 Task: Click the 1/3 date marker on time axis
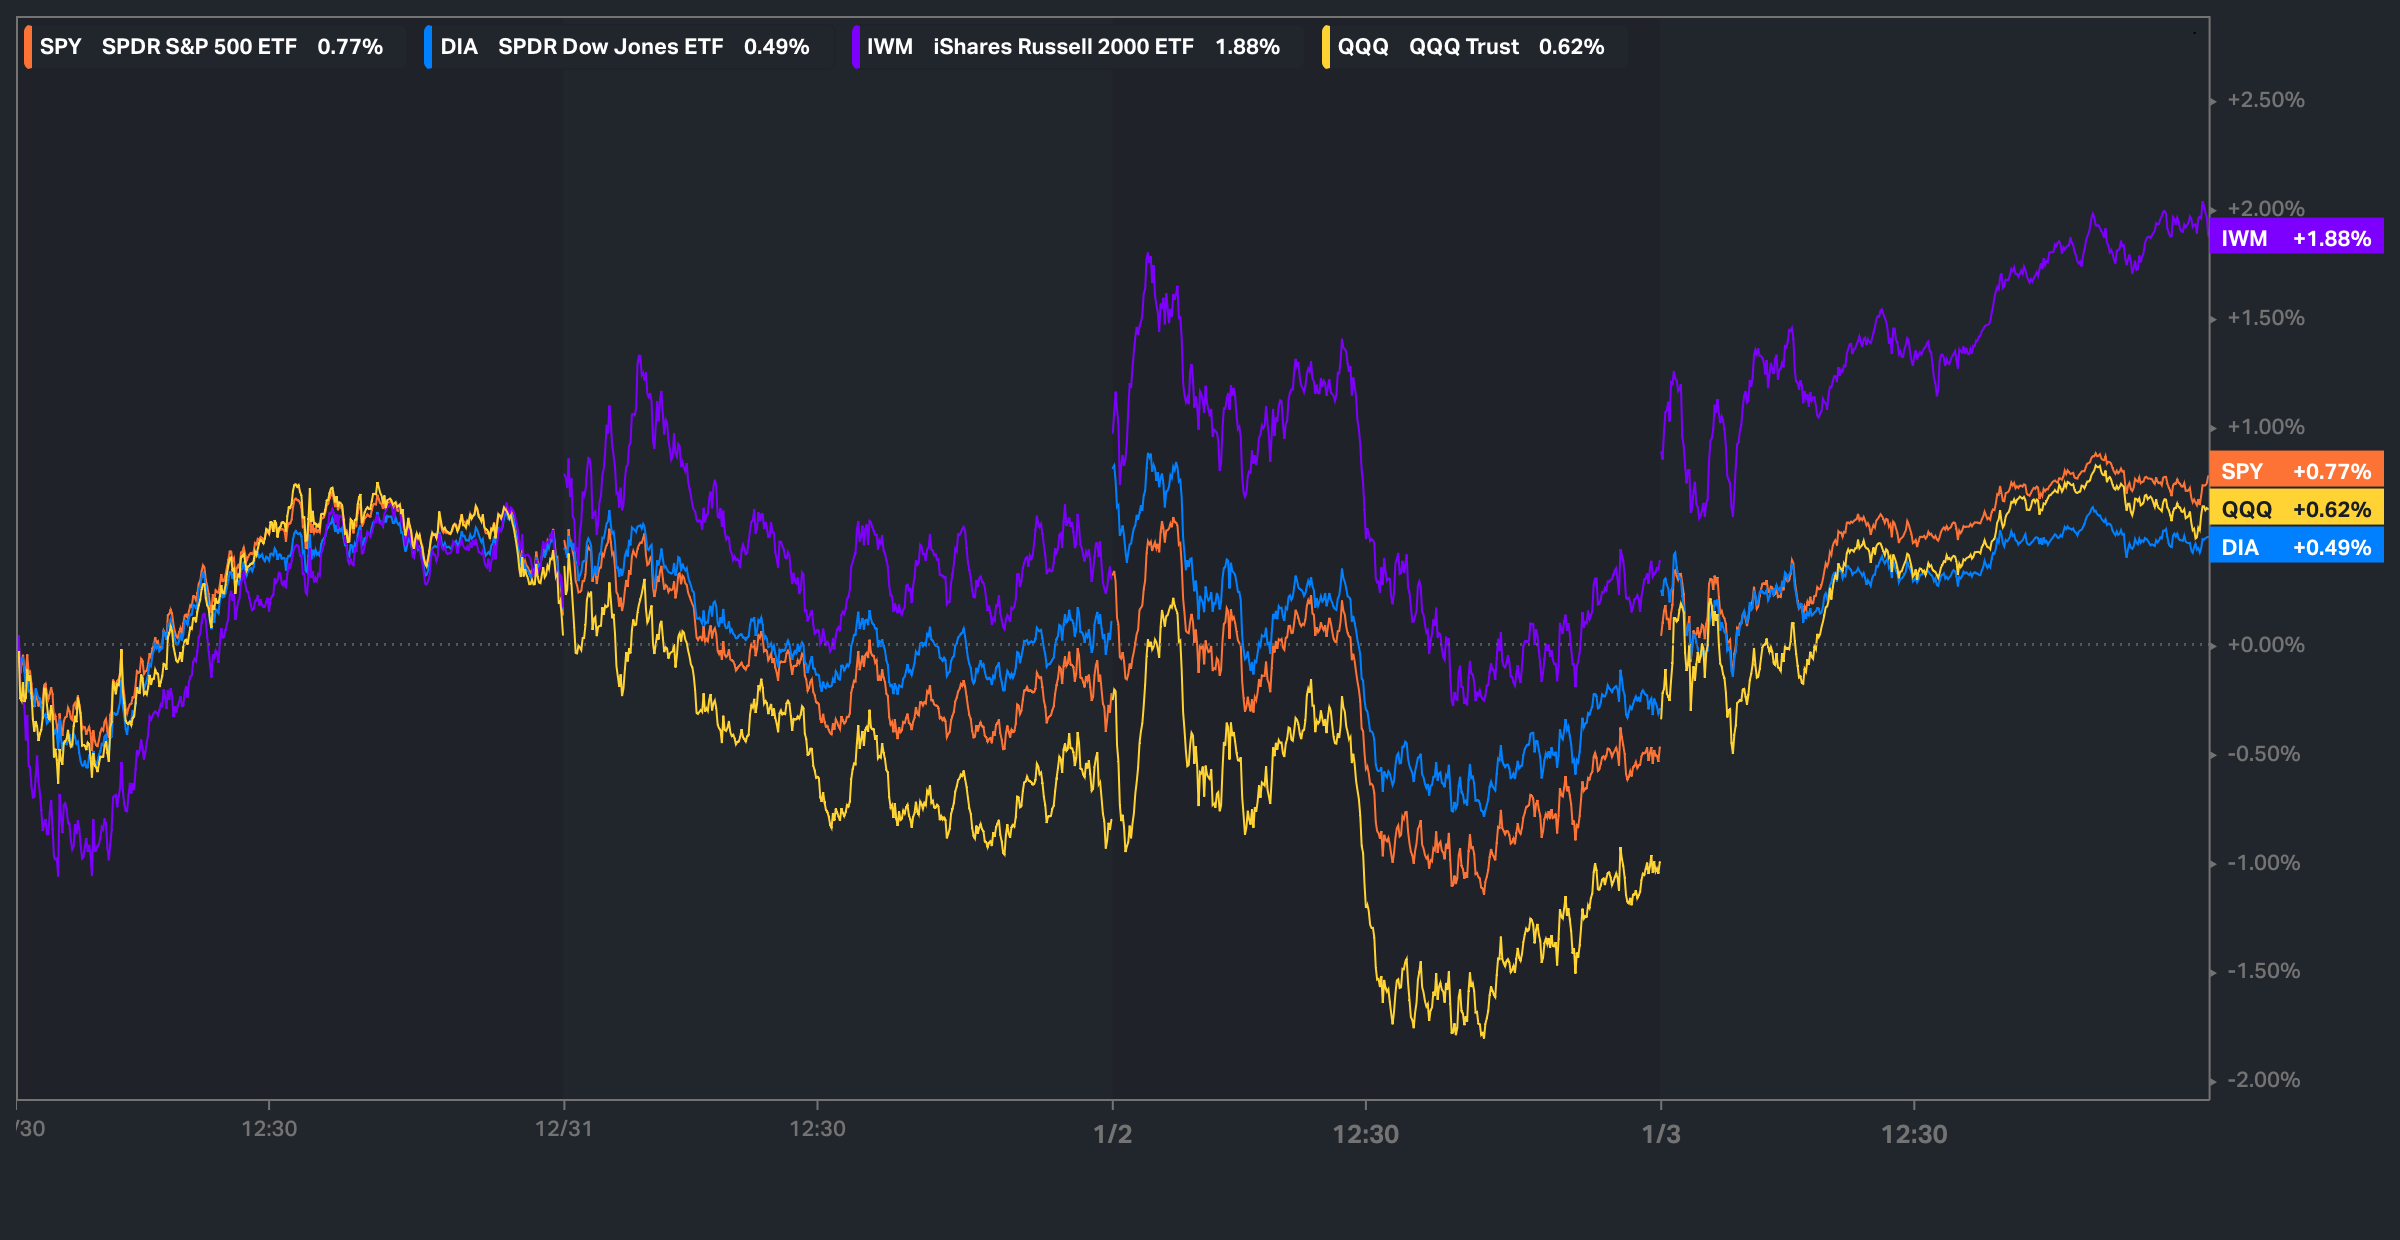click(x=1661, y=1134)
